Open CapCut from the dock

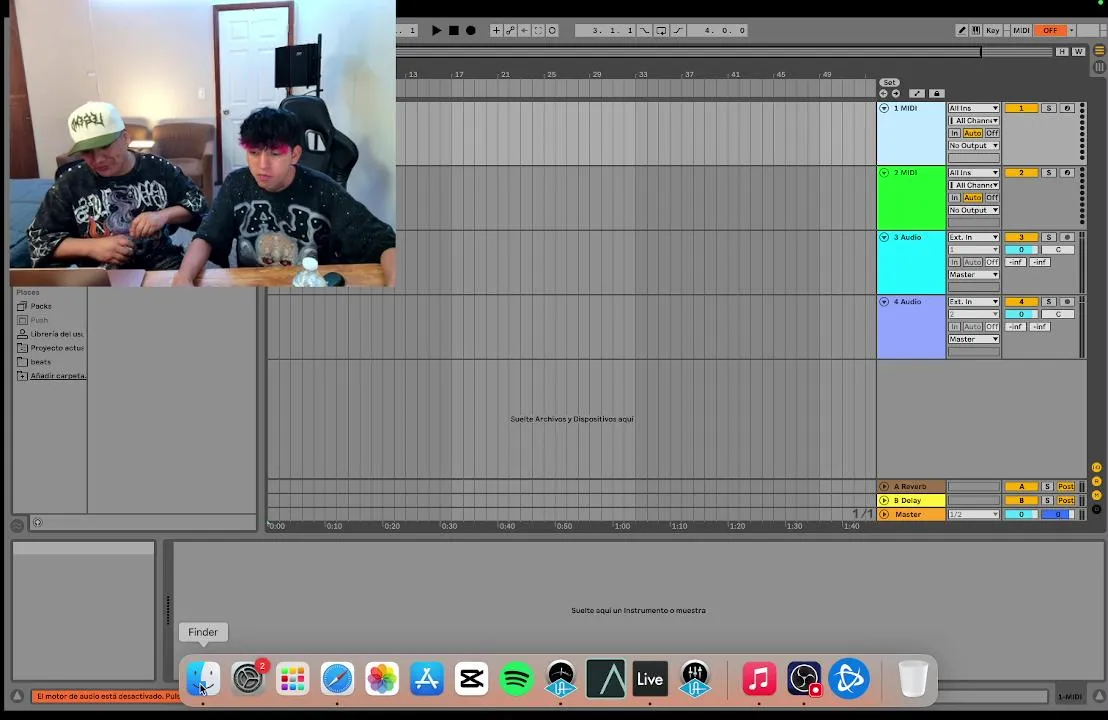pyautogui.click(x=471, y=679)
